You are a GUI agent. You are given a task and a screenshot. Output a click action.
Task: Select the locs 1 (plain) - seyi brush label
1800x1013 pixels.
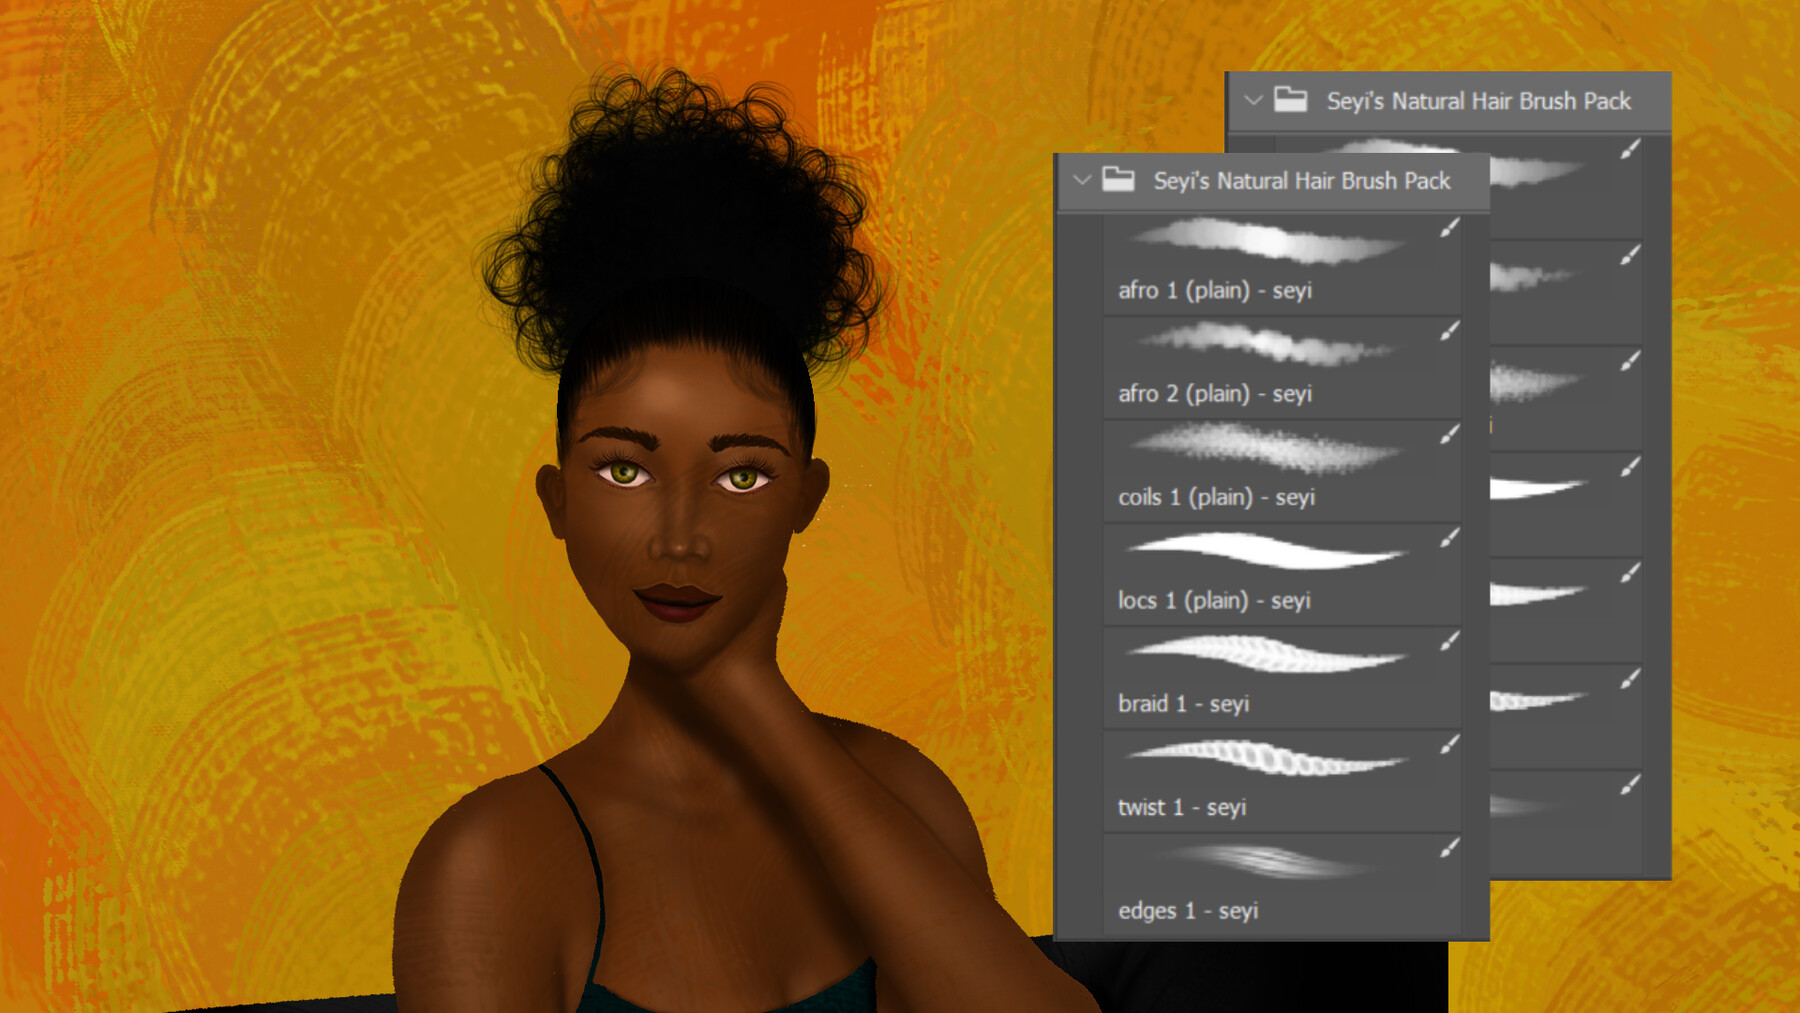pyautogui.click(x=1214, y=601)
